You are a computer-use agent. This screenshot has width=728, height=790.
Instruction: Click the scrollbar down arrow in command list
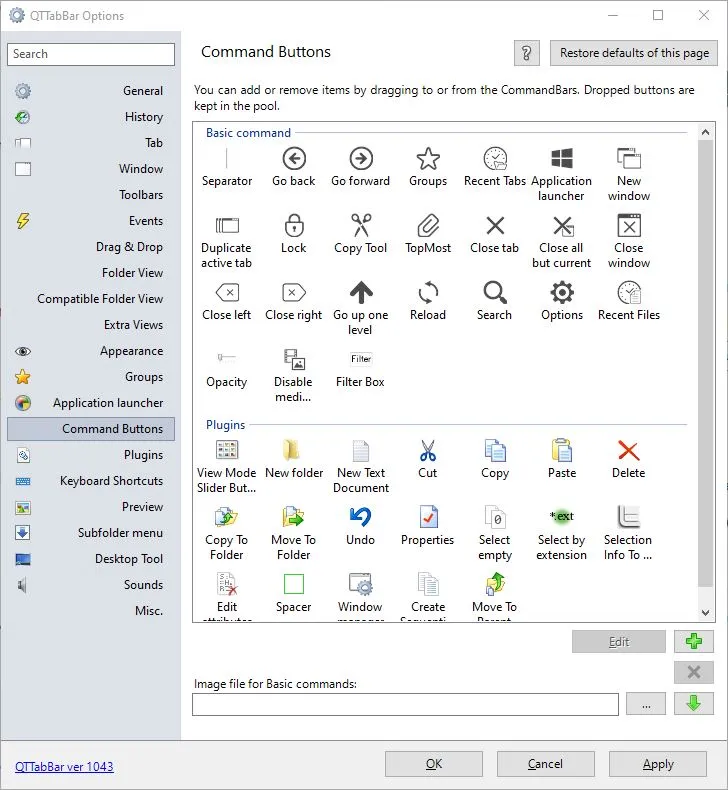705,612
